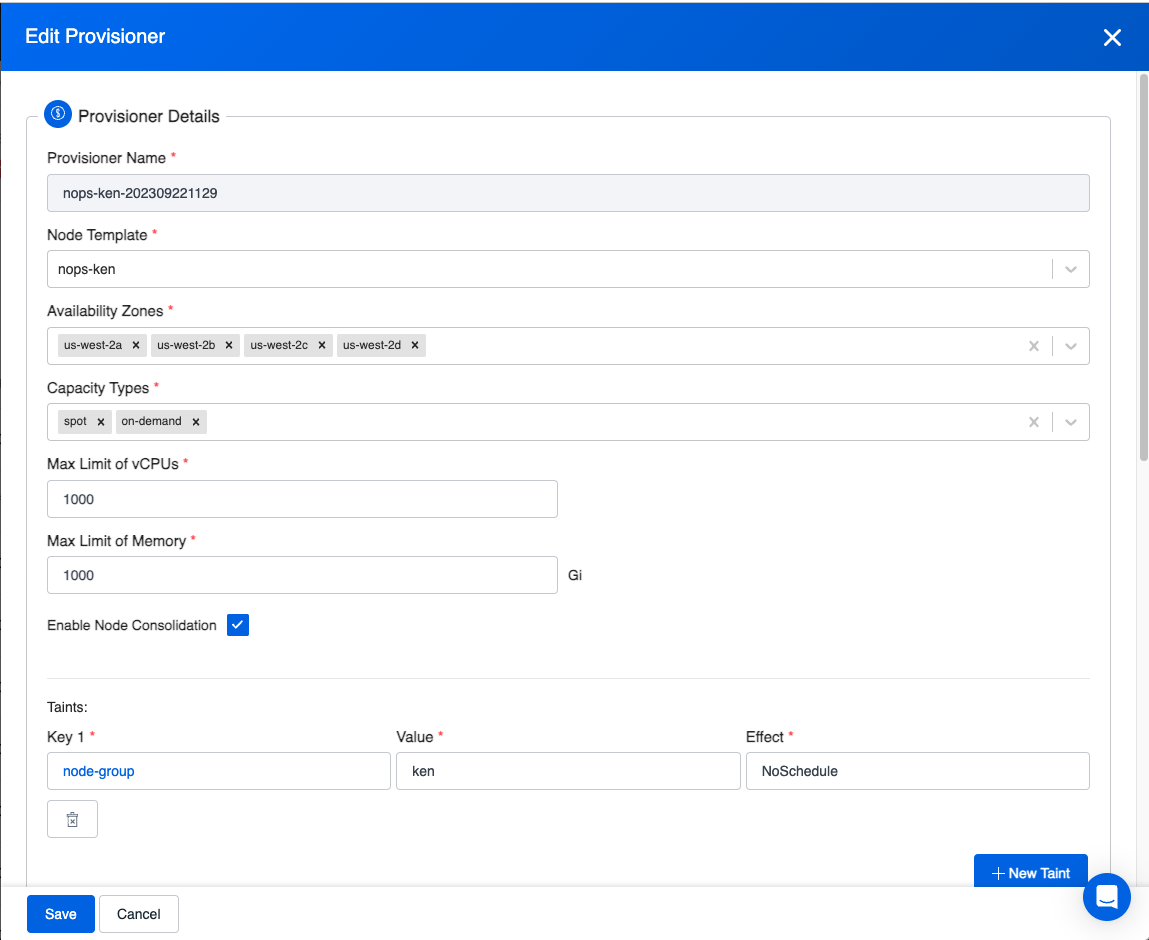Click the Taints: section label
Image resolution: width=1149 pixels, height=940 pixels.
pyautogui.click(x=67, y=707)
